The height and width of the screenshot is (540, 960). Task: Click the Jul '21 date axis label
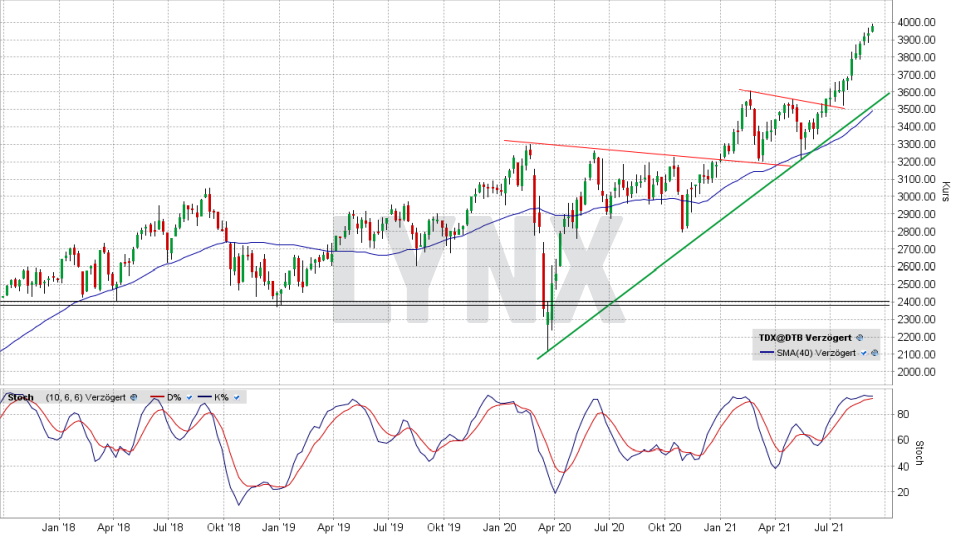click(x=829, y=527)
